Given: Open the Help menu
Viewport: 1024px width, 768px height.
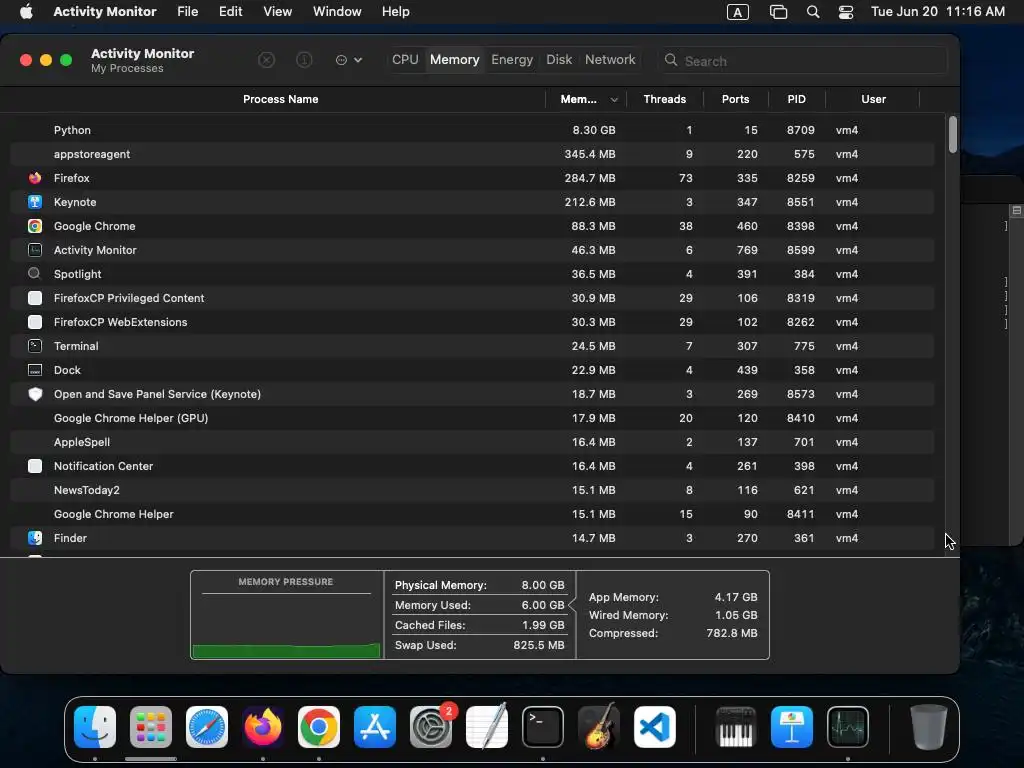Looking at the screenshot, I should 396,12.
